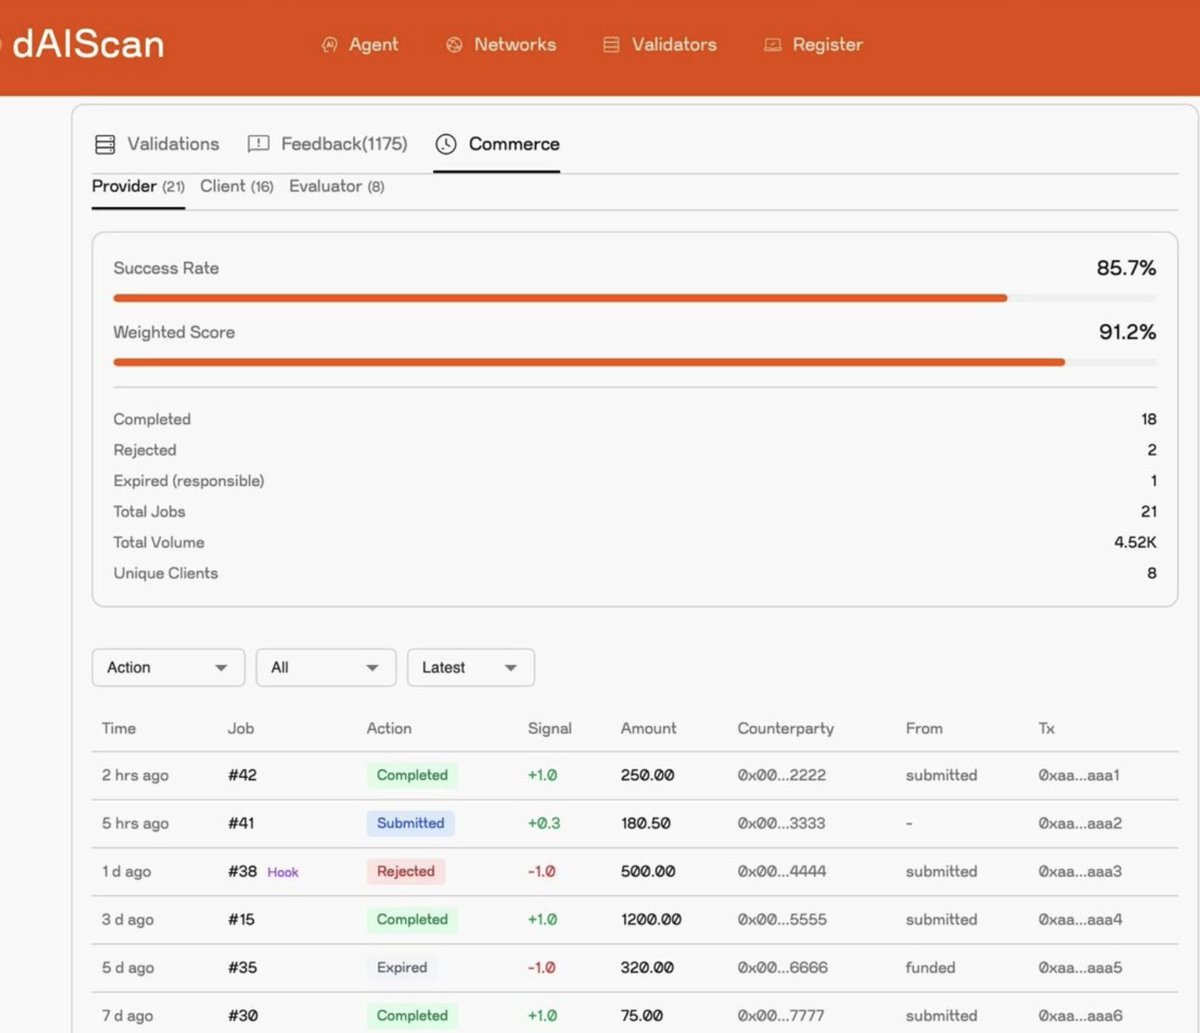Click the 91.2% weighted score value
Viewport: 1200px width, 1033px height.
click(1127, 332)
